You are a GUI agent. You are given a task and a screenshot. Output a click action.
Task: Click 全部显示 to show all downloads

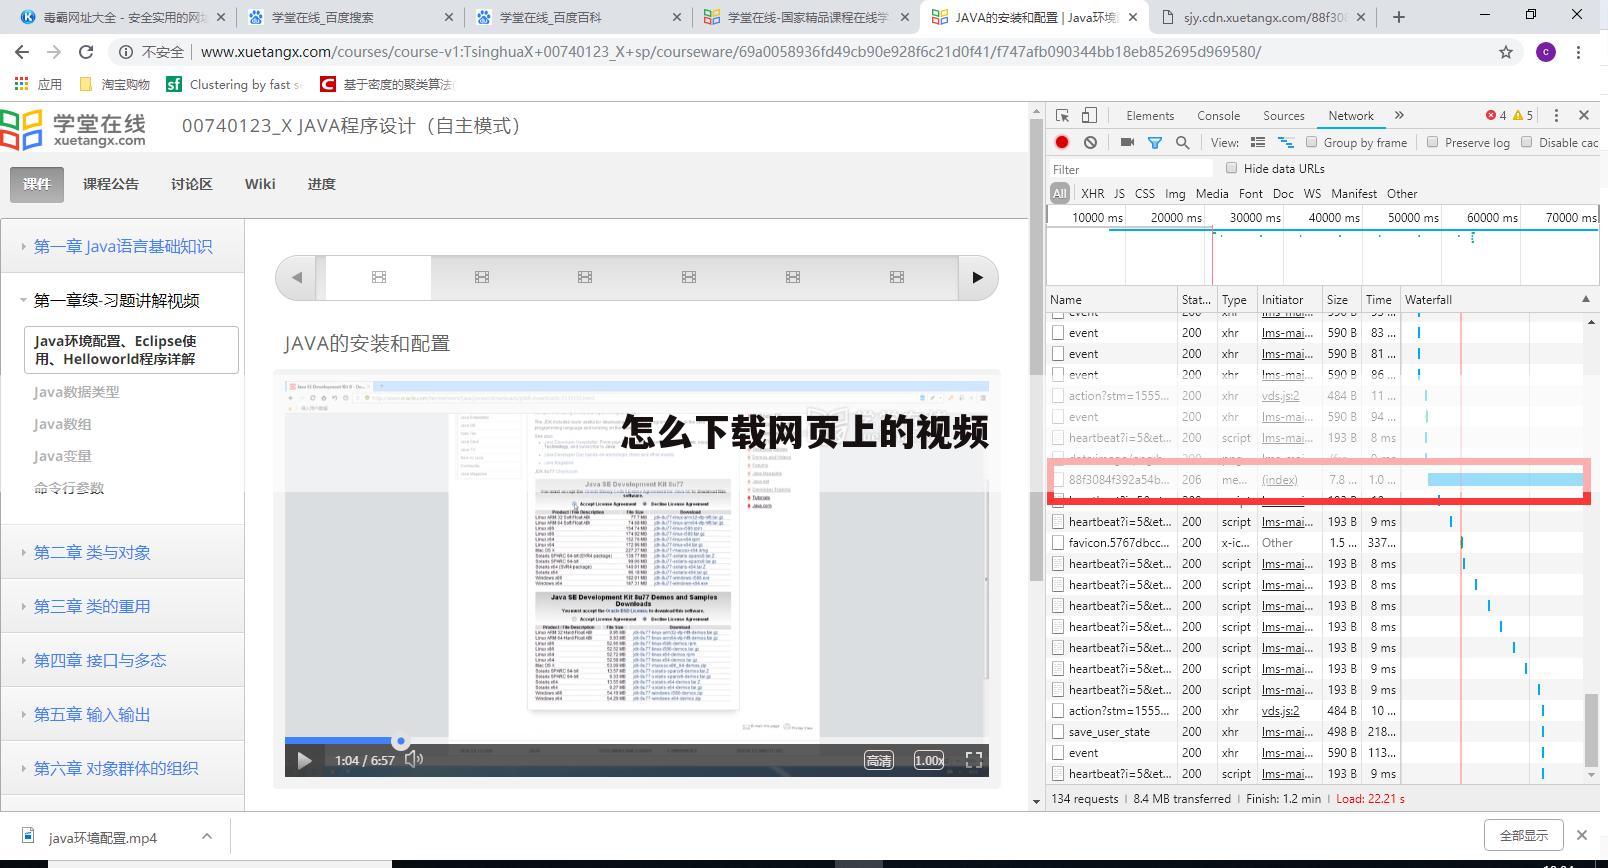tap(1523, 835)
